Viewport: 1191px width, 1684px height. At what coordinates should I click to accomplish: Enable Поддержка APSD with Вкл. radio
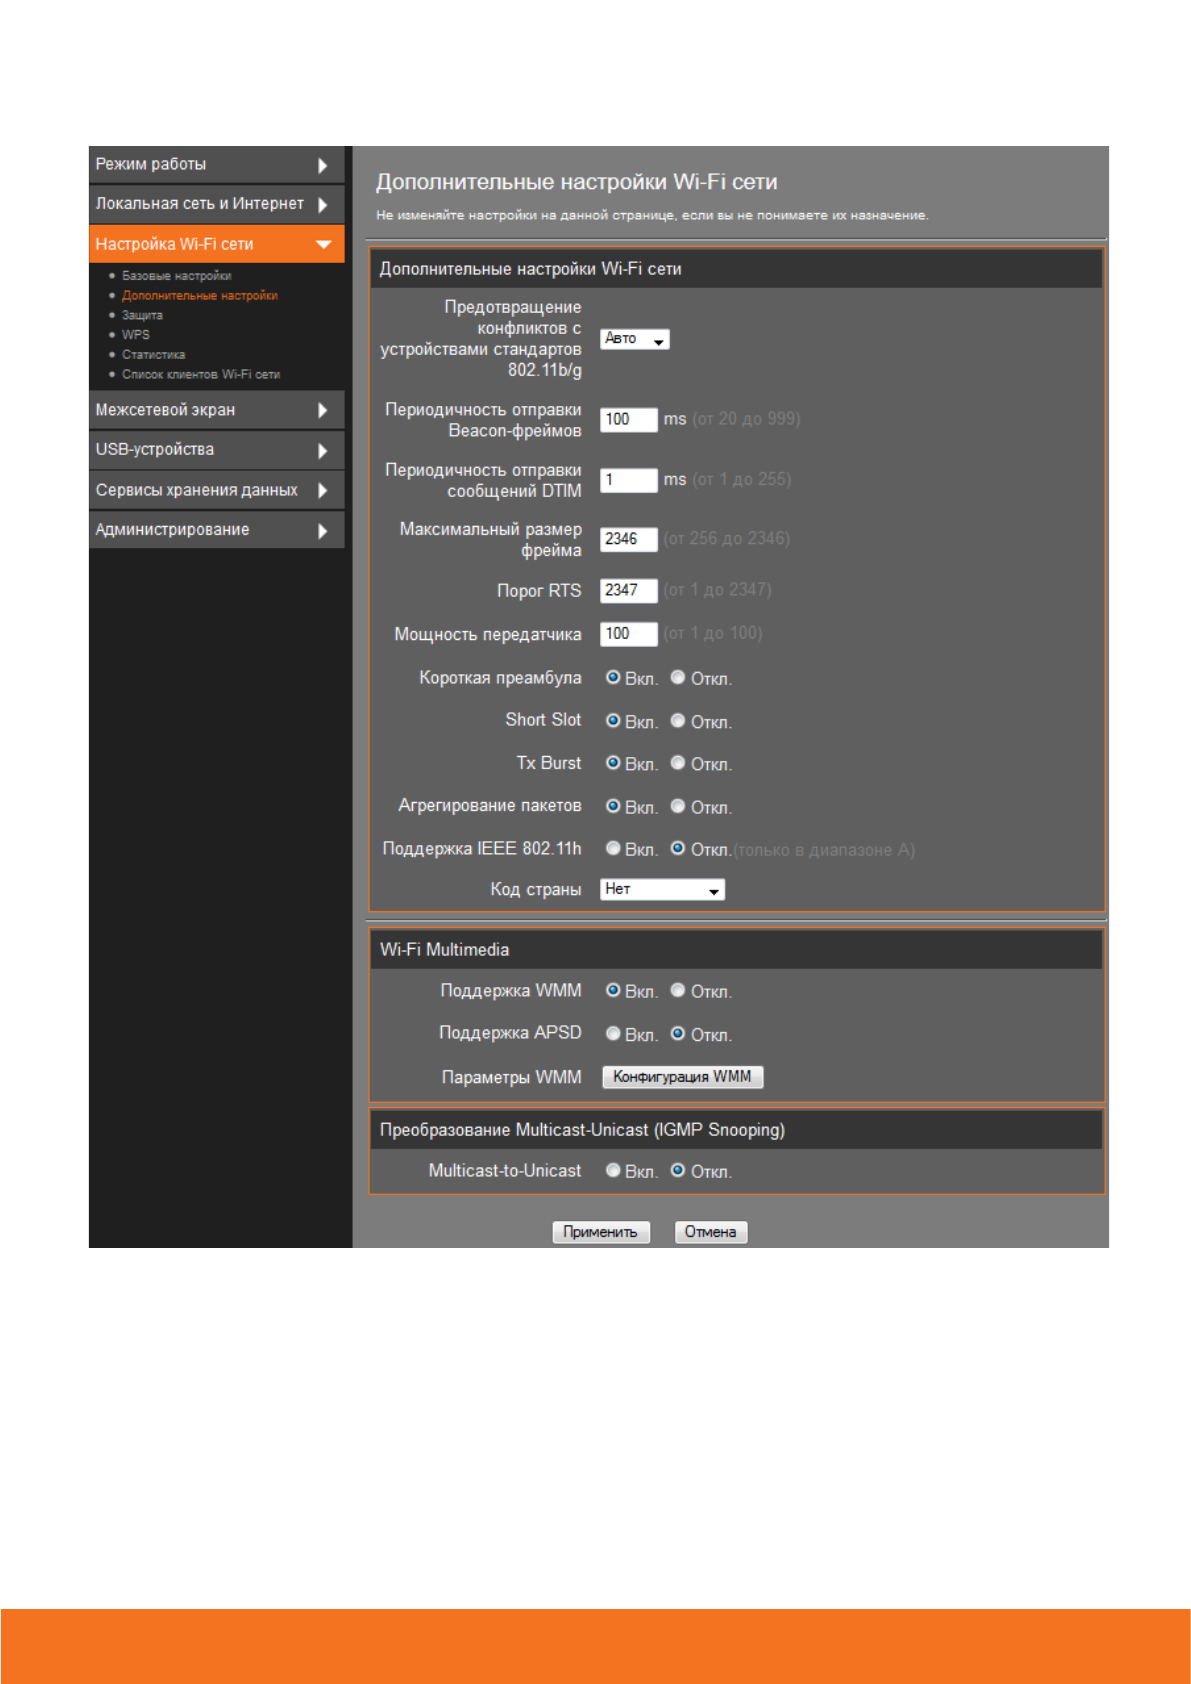pyautogui.click(x=613, y=1033)
